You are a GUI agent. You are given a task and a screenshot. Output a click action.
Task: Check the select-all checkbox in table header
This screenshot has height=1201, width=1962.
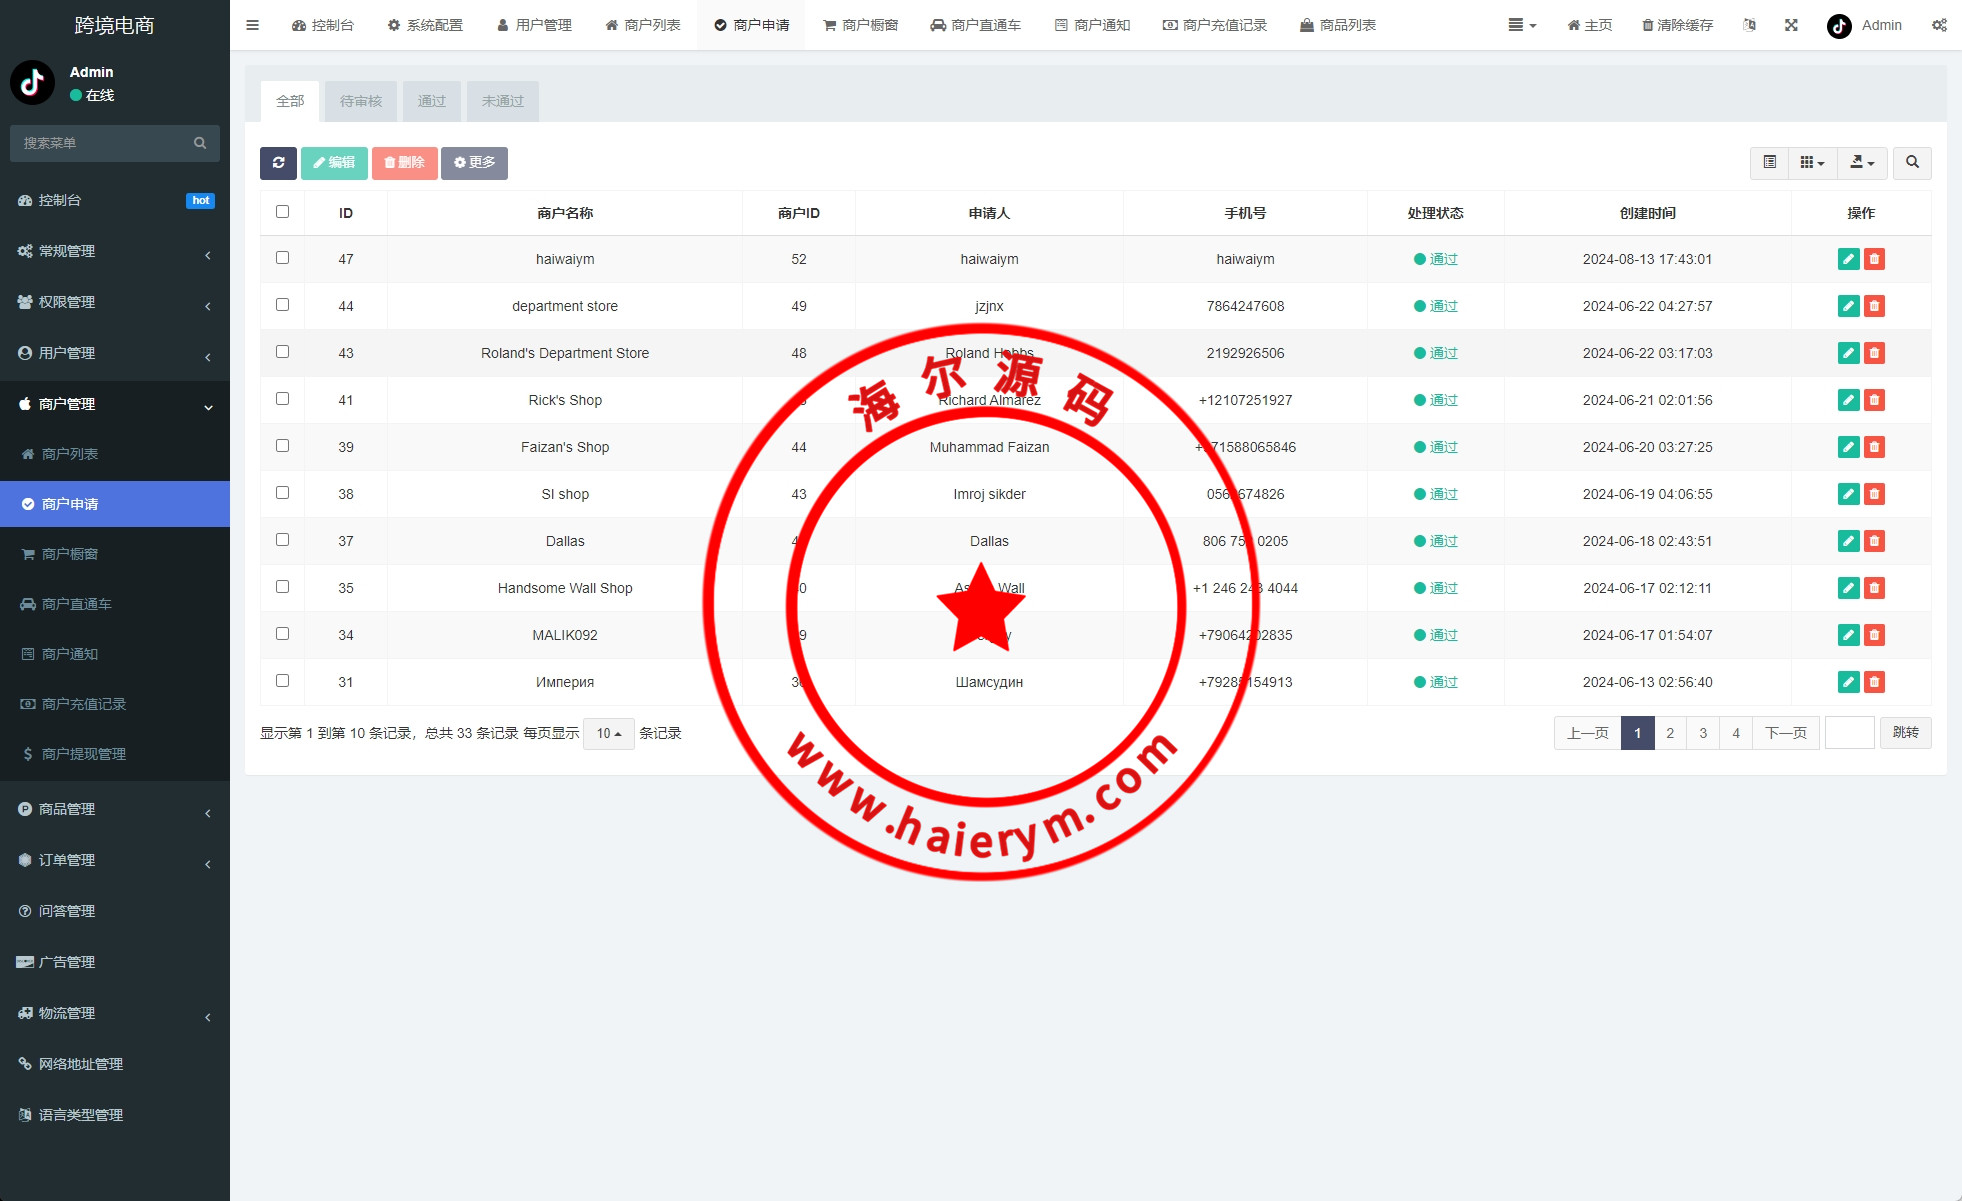pos(282,212)
